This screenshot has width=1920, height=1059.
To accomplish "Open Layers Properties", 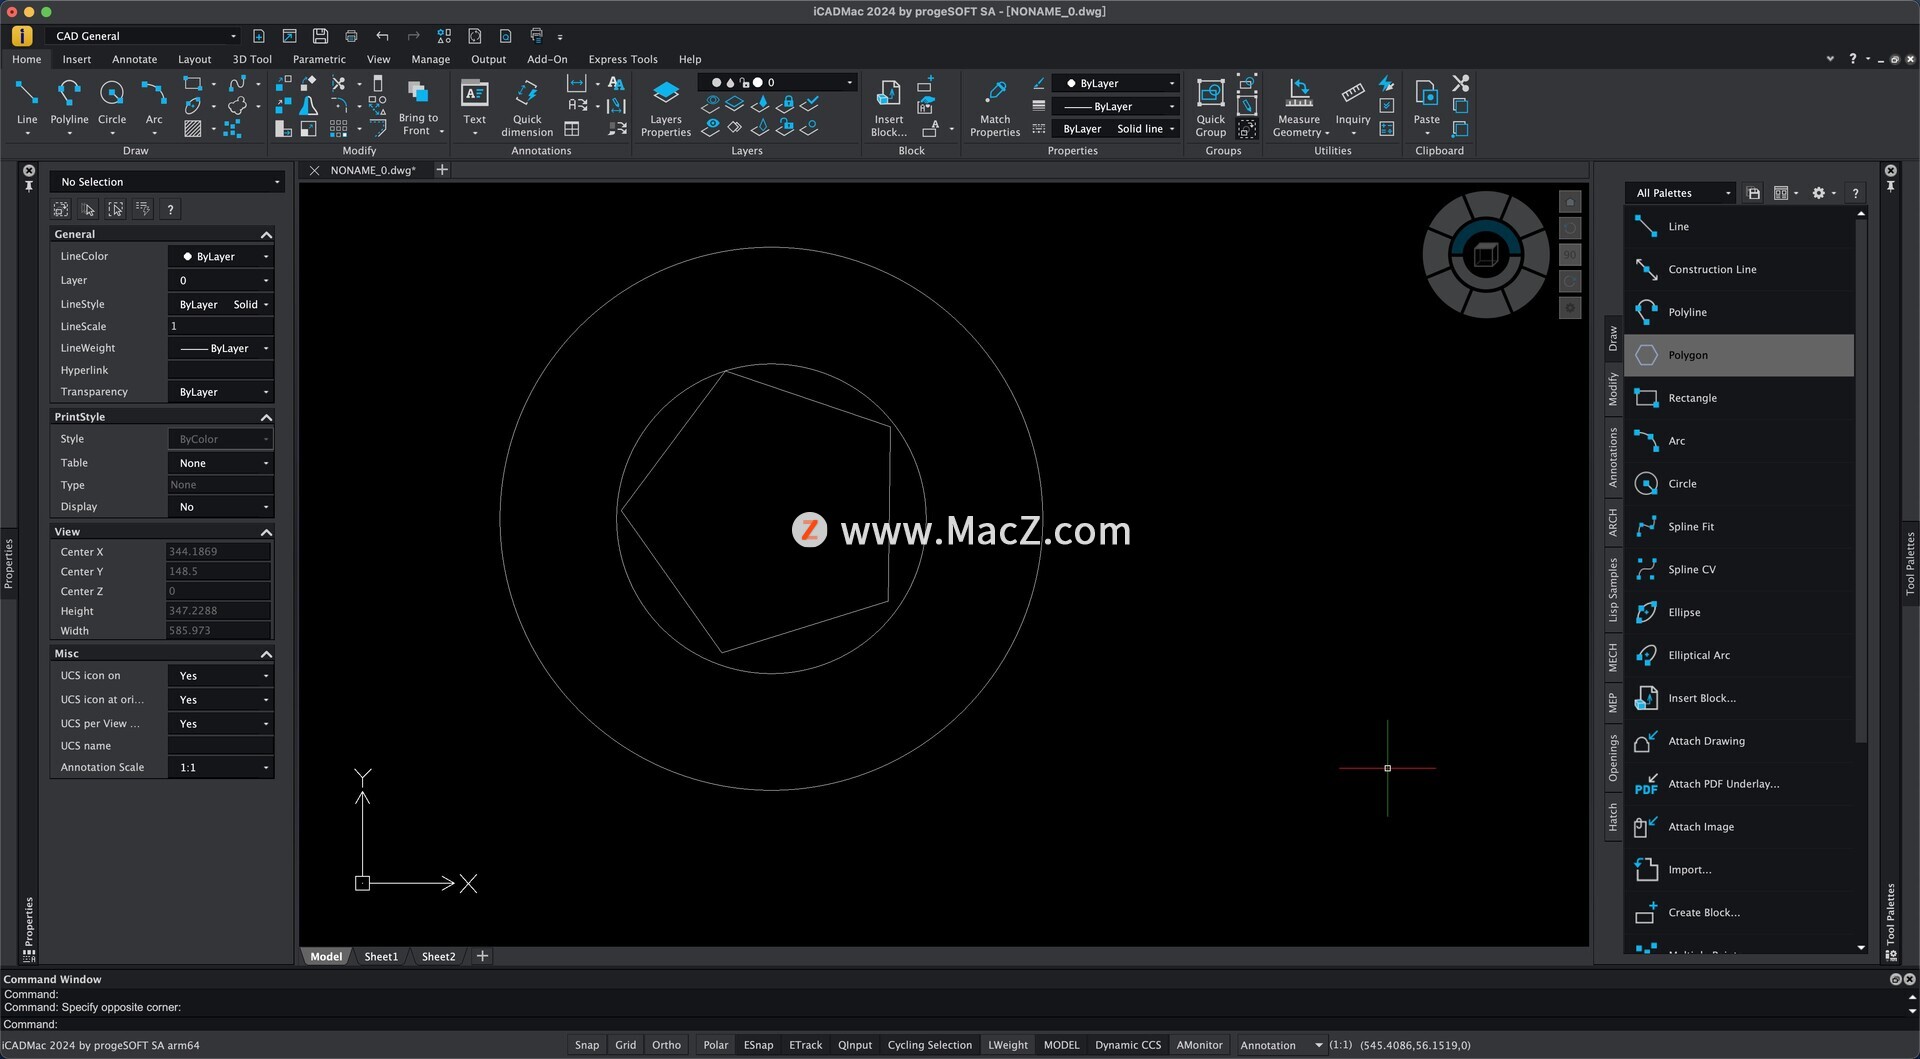I will pos(666,108).
